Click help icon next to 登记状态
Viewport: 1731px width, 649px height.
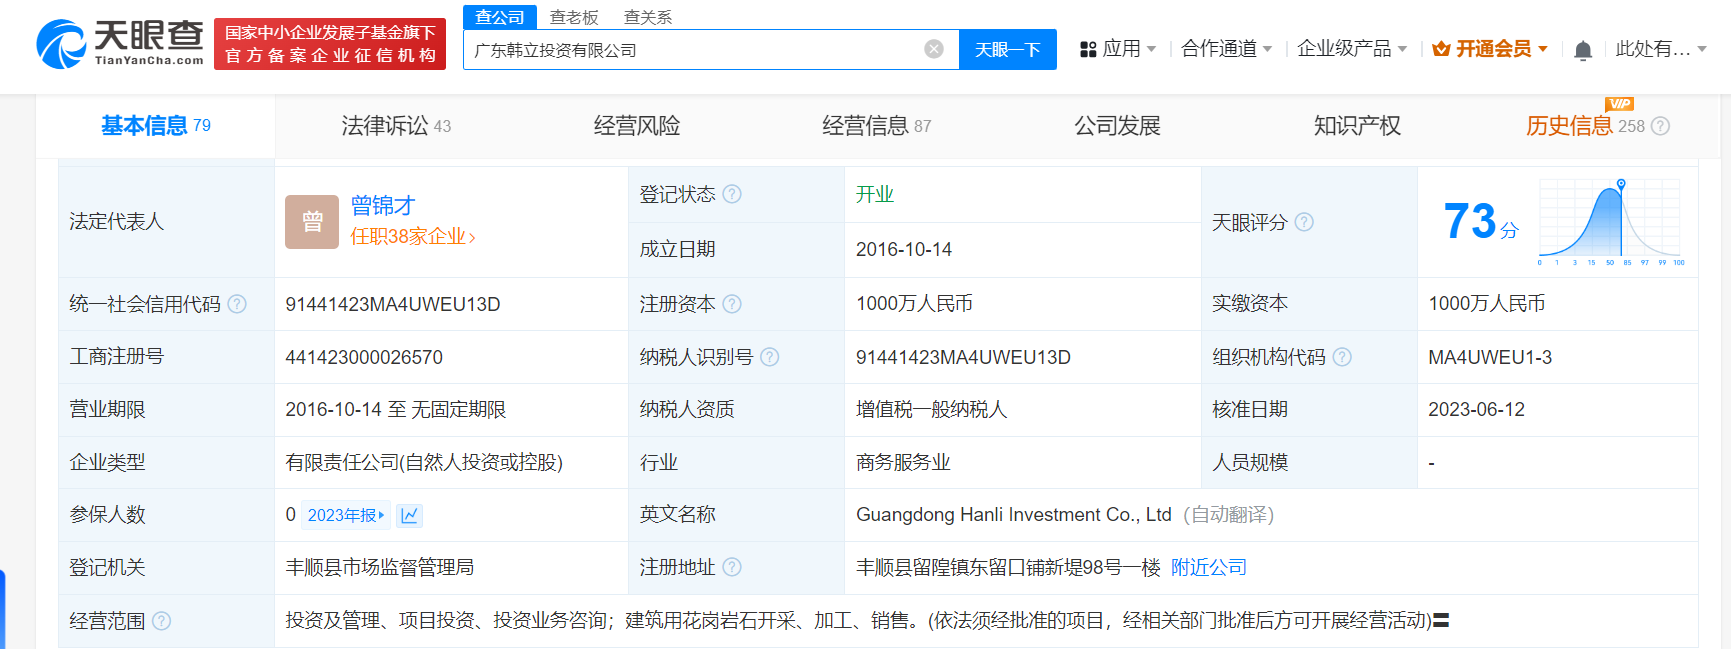pyautogui.click(x=732, y=194)
